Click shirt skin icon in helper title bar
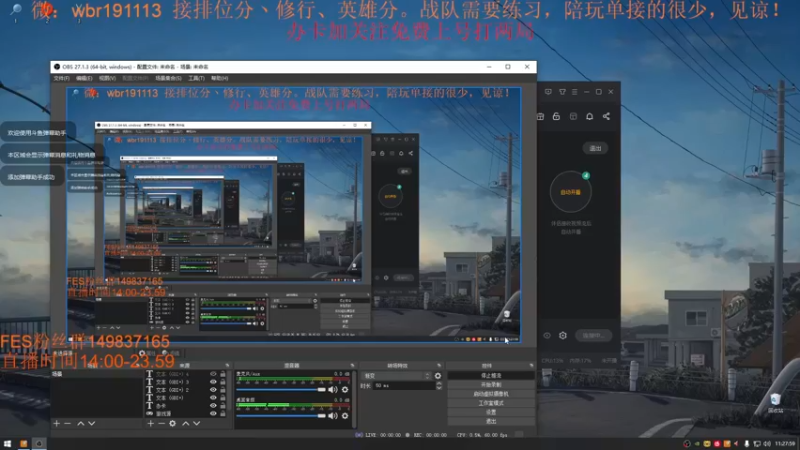The width and height of the screenshot is (800, 450). (562, 92)
